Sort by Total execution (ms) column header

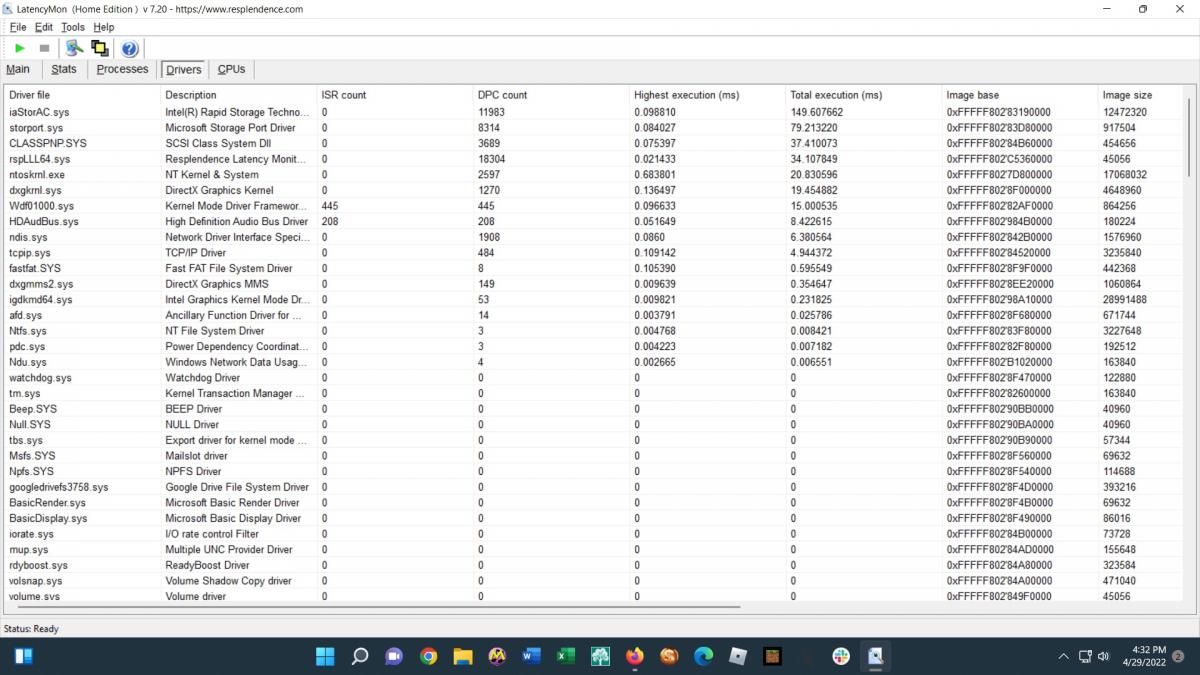864,95
